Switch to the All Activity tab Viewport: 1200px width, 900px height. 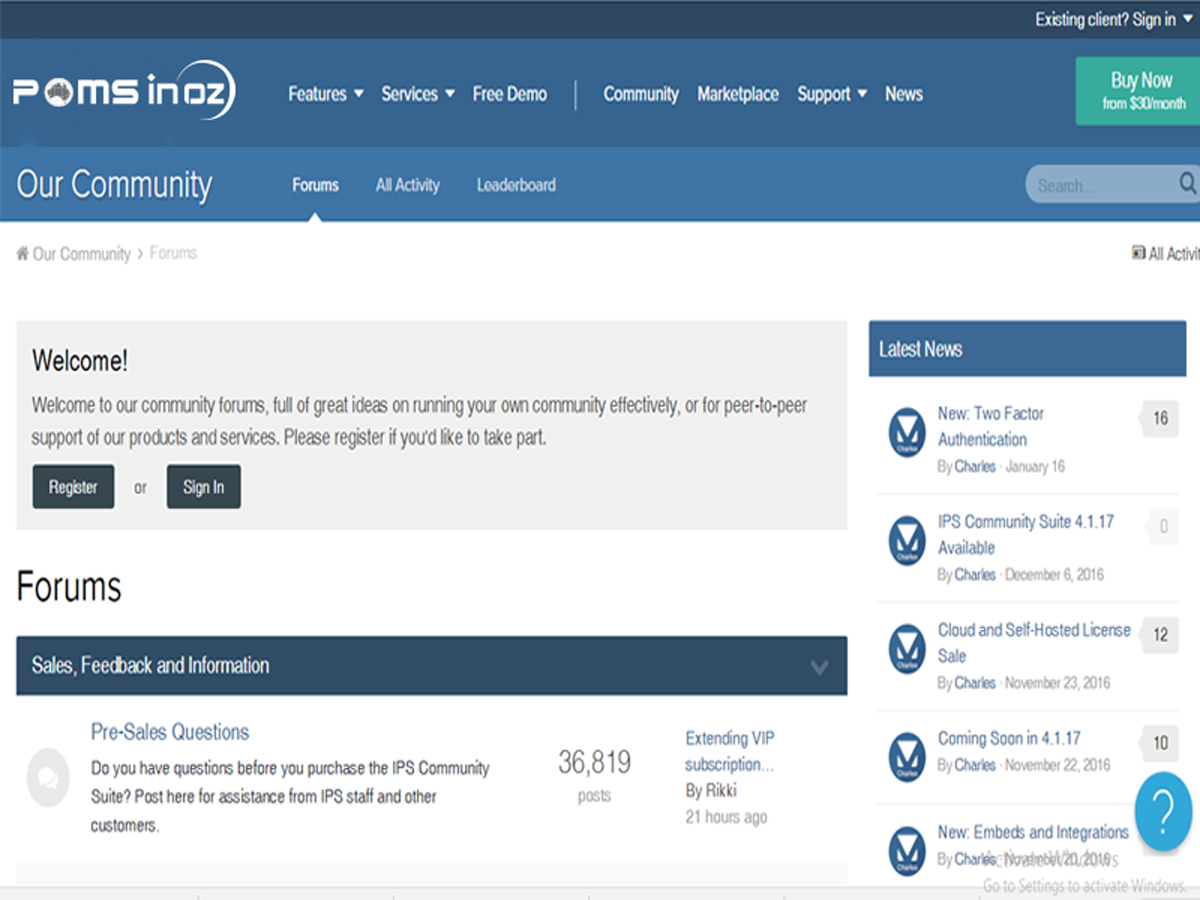pos(407,185)
